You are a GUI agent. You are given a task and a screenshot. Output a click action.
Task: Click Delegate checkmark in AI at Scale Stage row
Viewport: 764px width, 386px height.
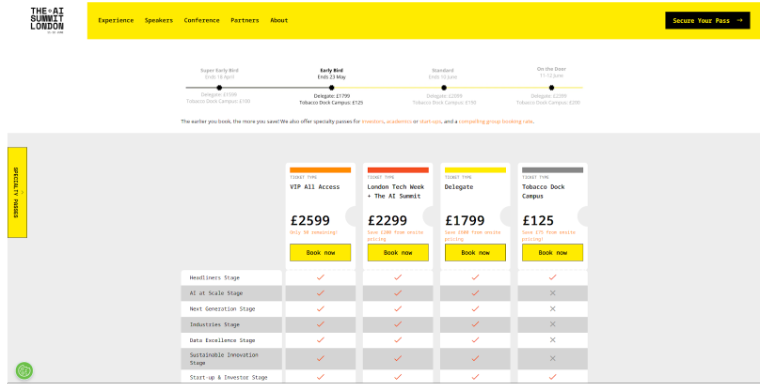click(475, 293)
